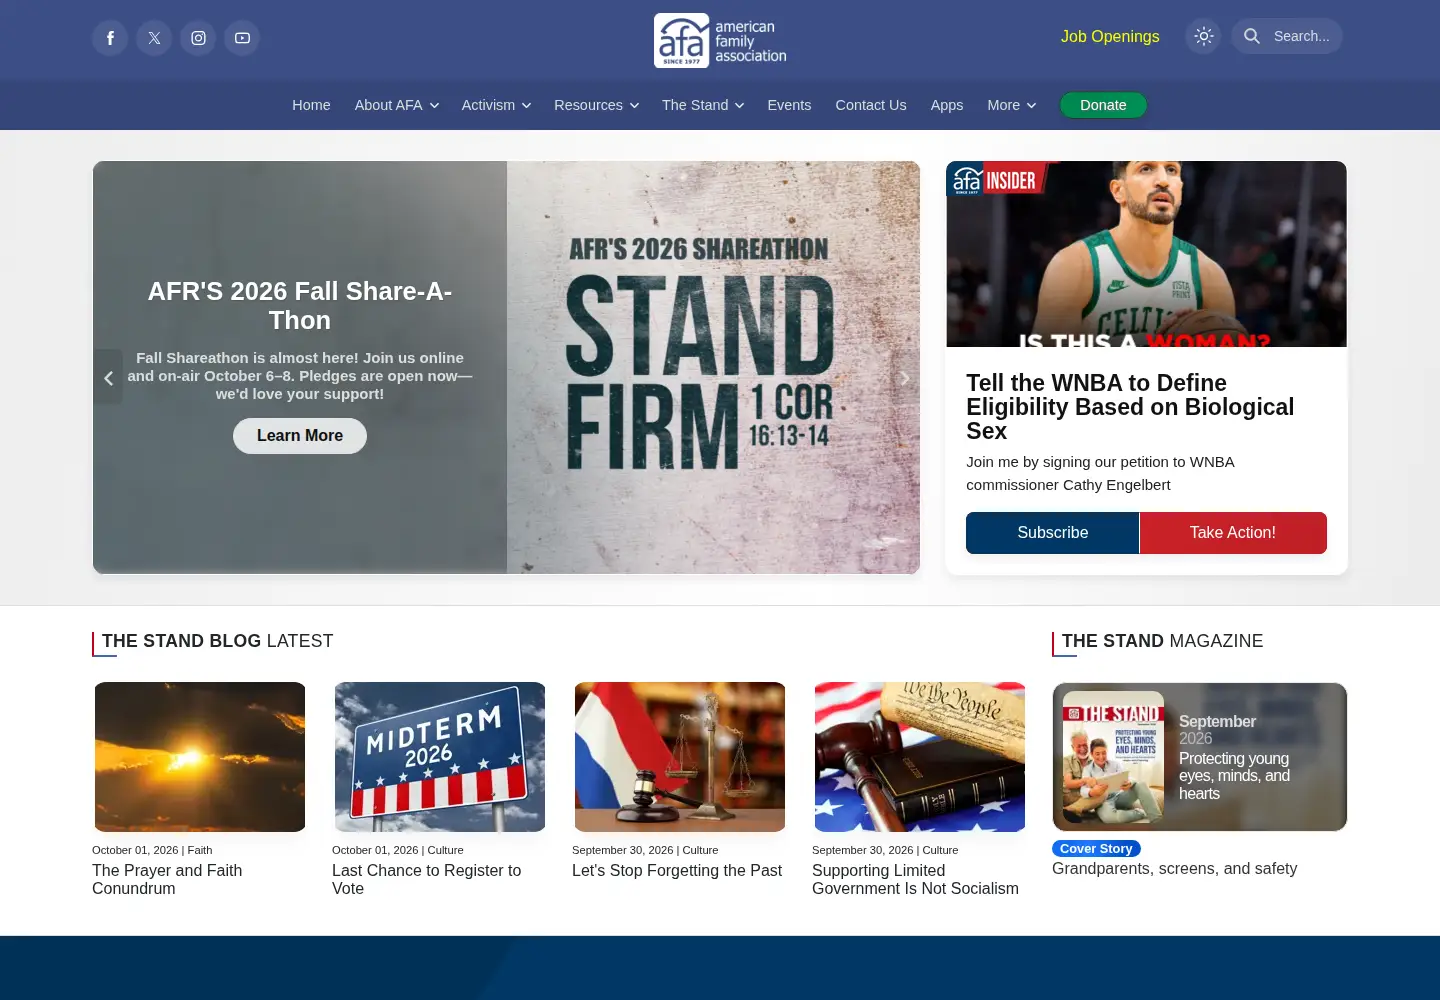Open the Stand Firm Shareathon banner image
The image size is (1440, 1000).
click(713, 367)
